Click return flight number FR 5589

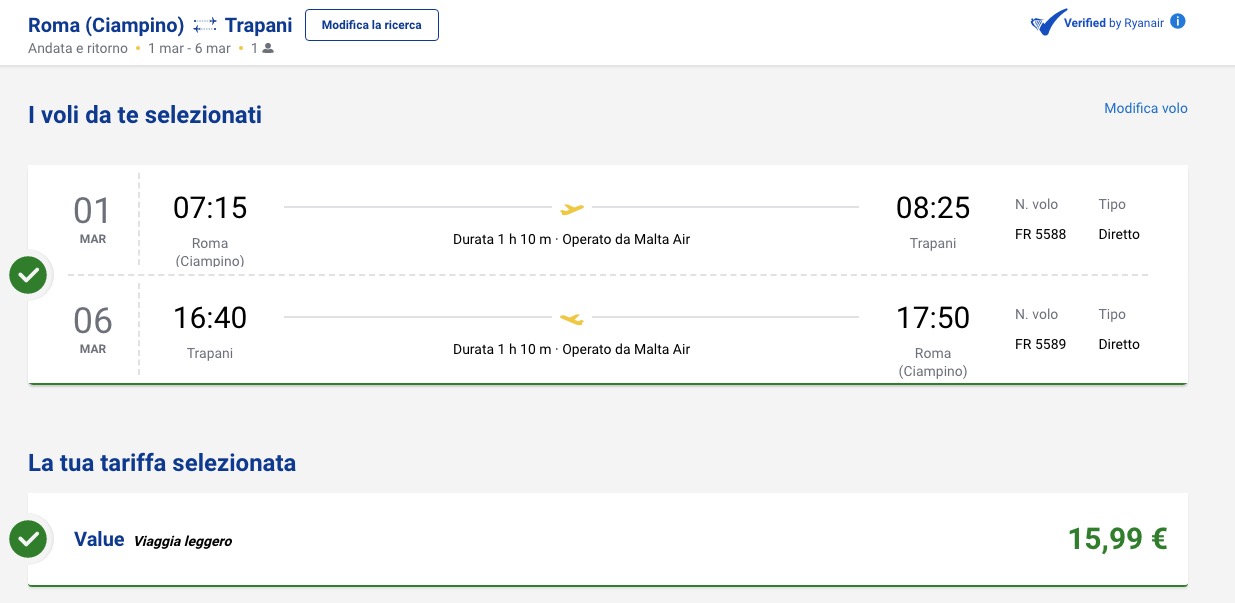1040,344
